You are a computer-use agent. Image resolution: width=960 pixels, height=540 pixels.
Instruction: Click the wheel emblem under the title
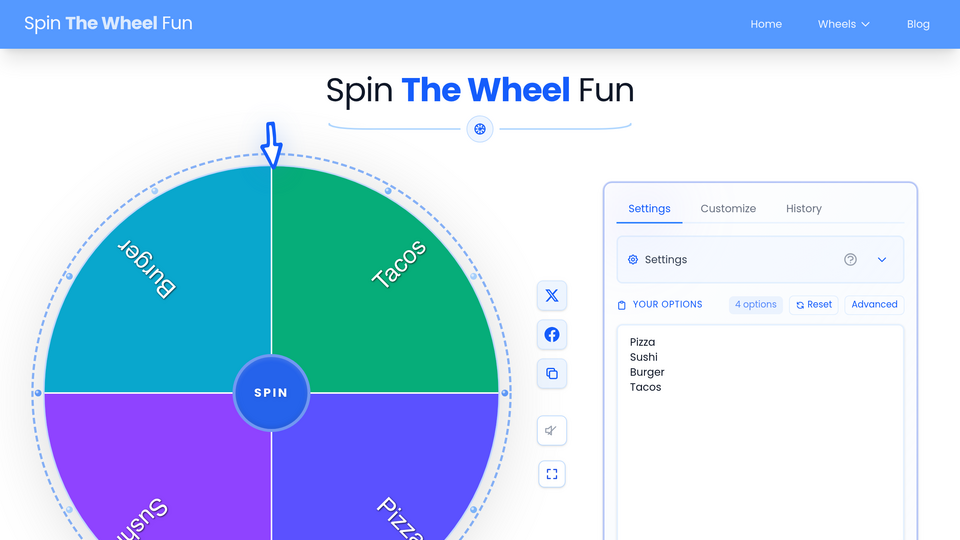click(480, 129)
